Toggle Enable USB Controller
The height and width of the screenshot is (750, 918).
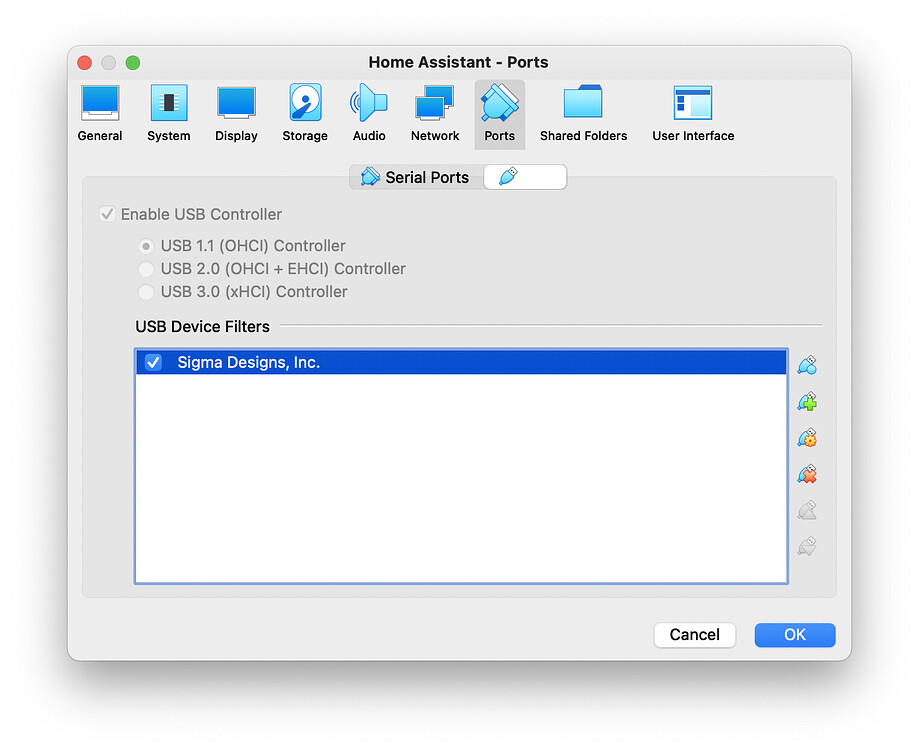106,214
